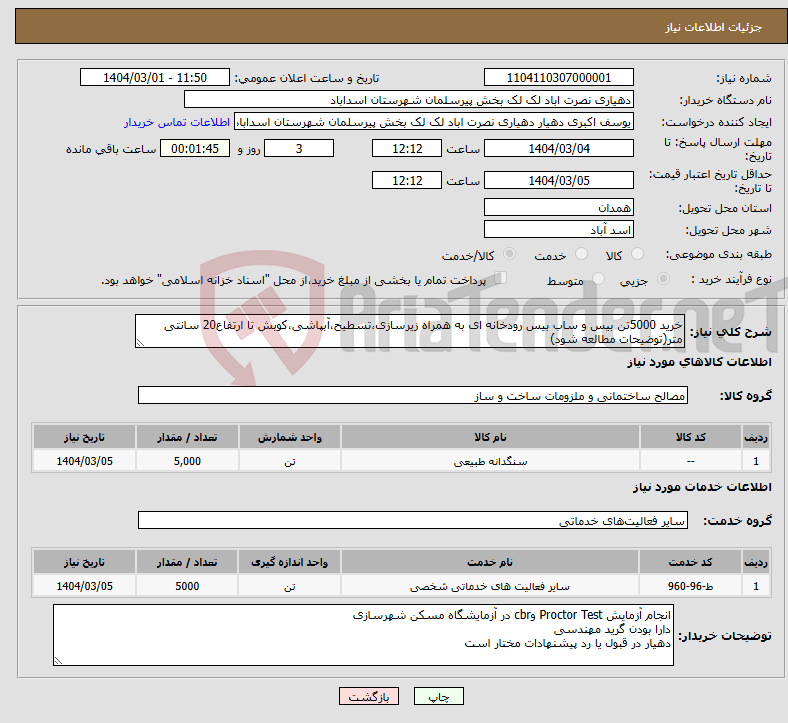Click the شرح کلی نیاز description textarea
The image size is (788, 723).
click(x=410, y=331)
